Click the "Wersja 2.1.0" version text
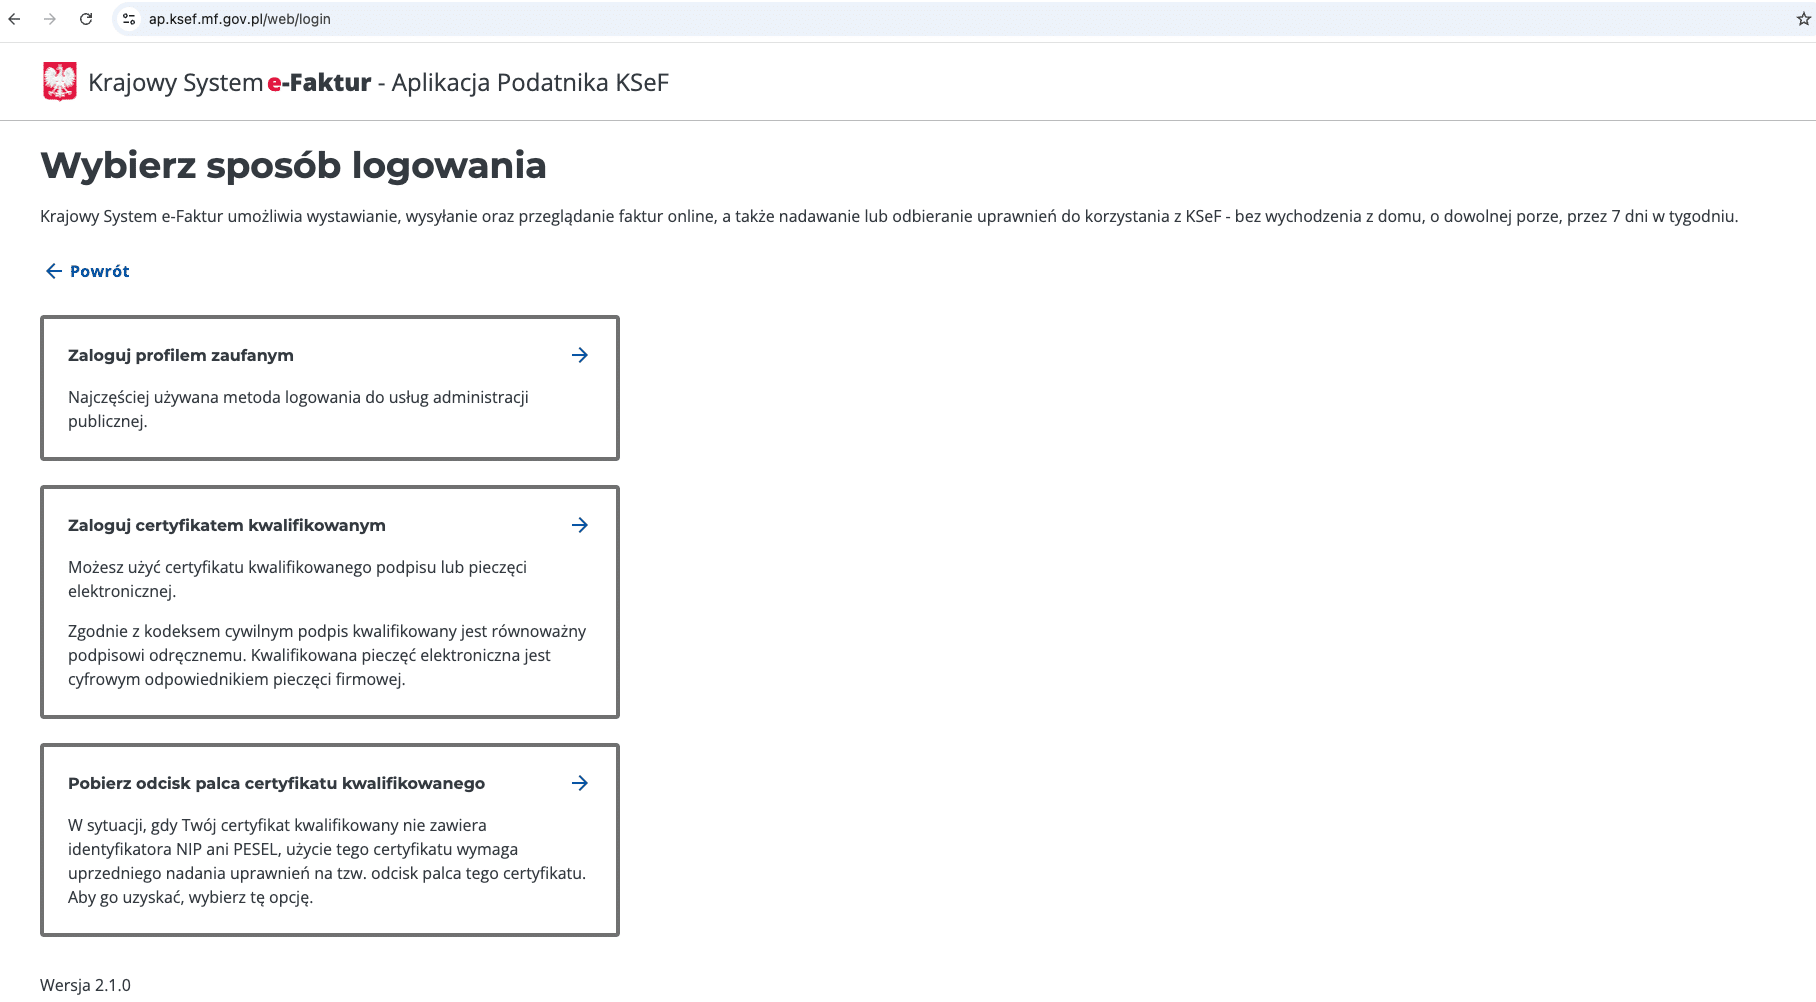This screenshot has width=1816, height=1002. [85, 985]
